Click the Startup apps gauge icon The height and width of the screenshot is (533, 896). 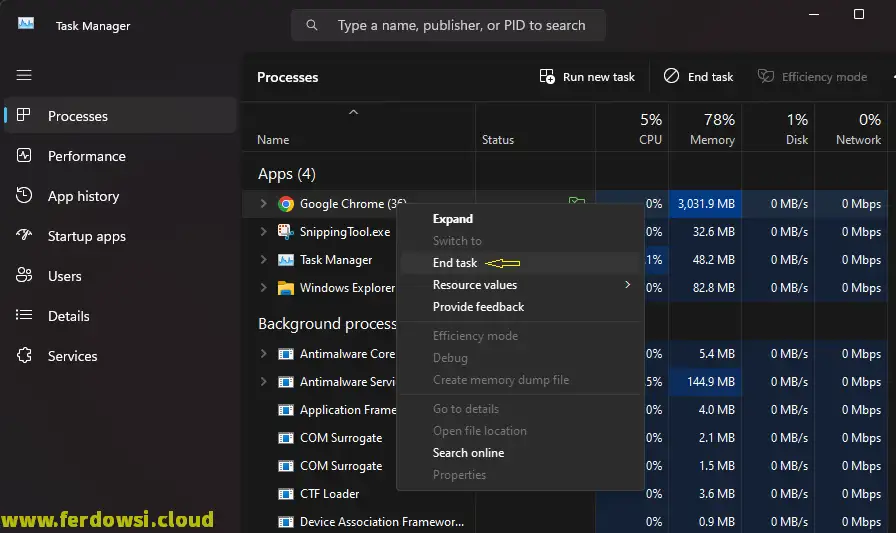click(x=24, y=234)
